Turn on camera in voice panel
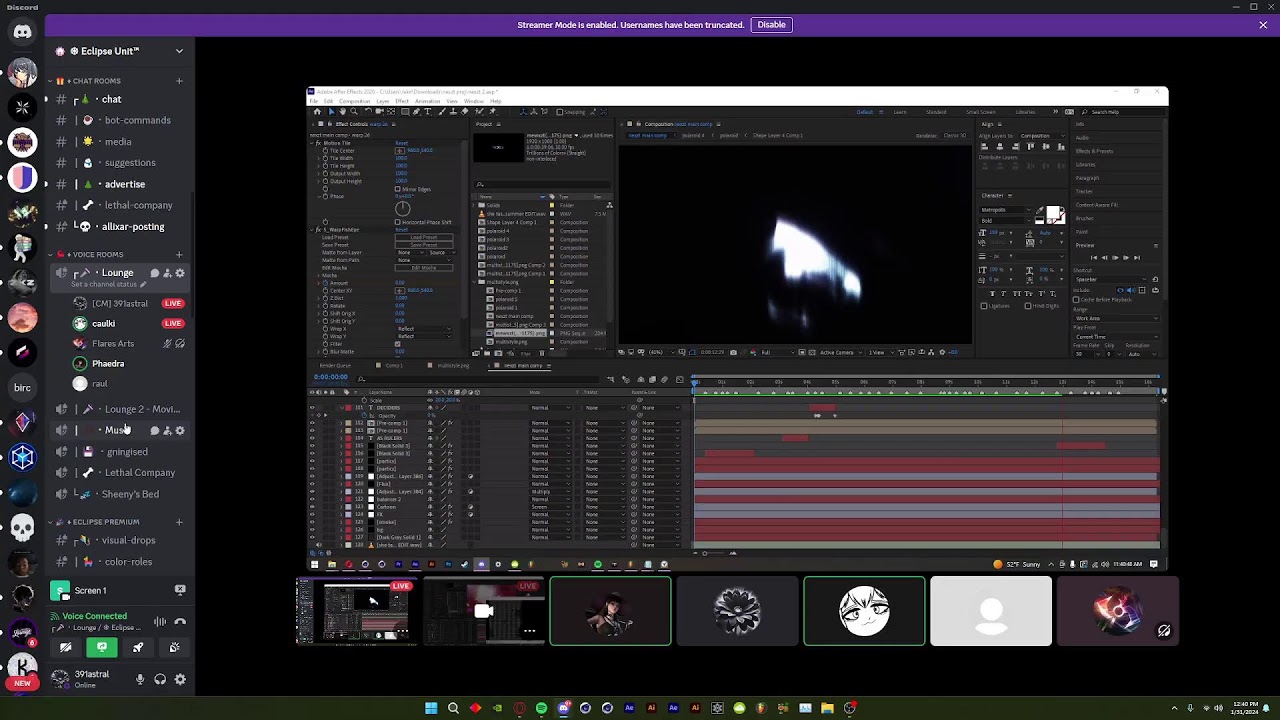 coord(66,648)
